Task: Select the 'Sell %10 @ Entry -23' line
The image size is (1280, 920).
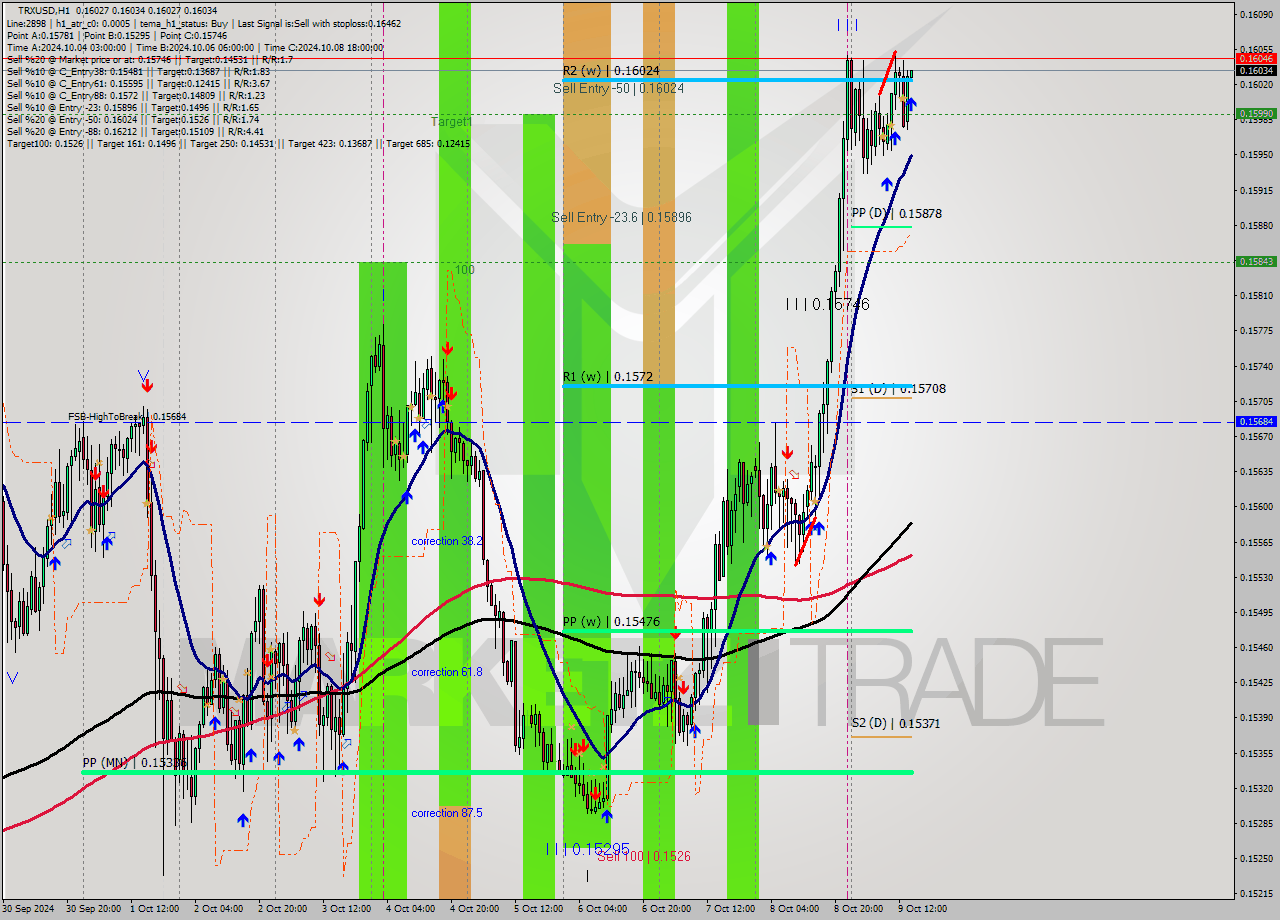Action: point(132,107)
